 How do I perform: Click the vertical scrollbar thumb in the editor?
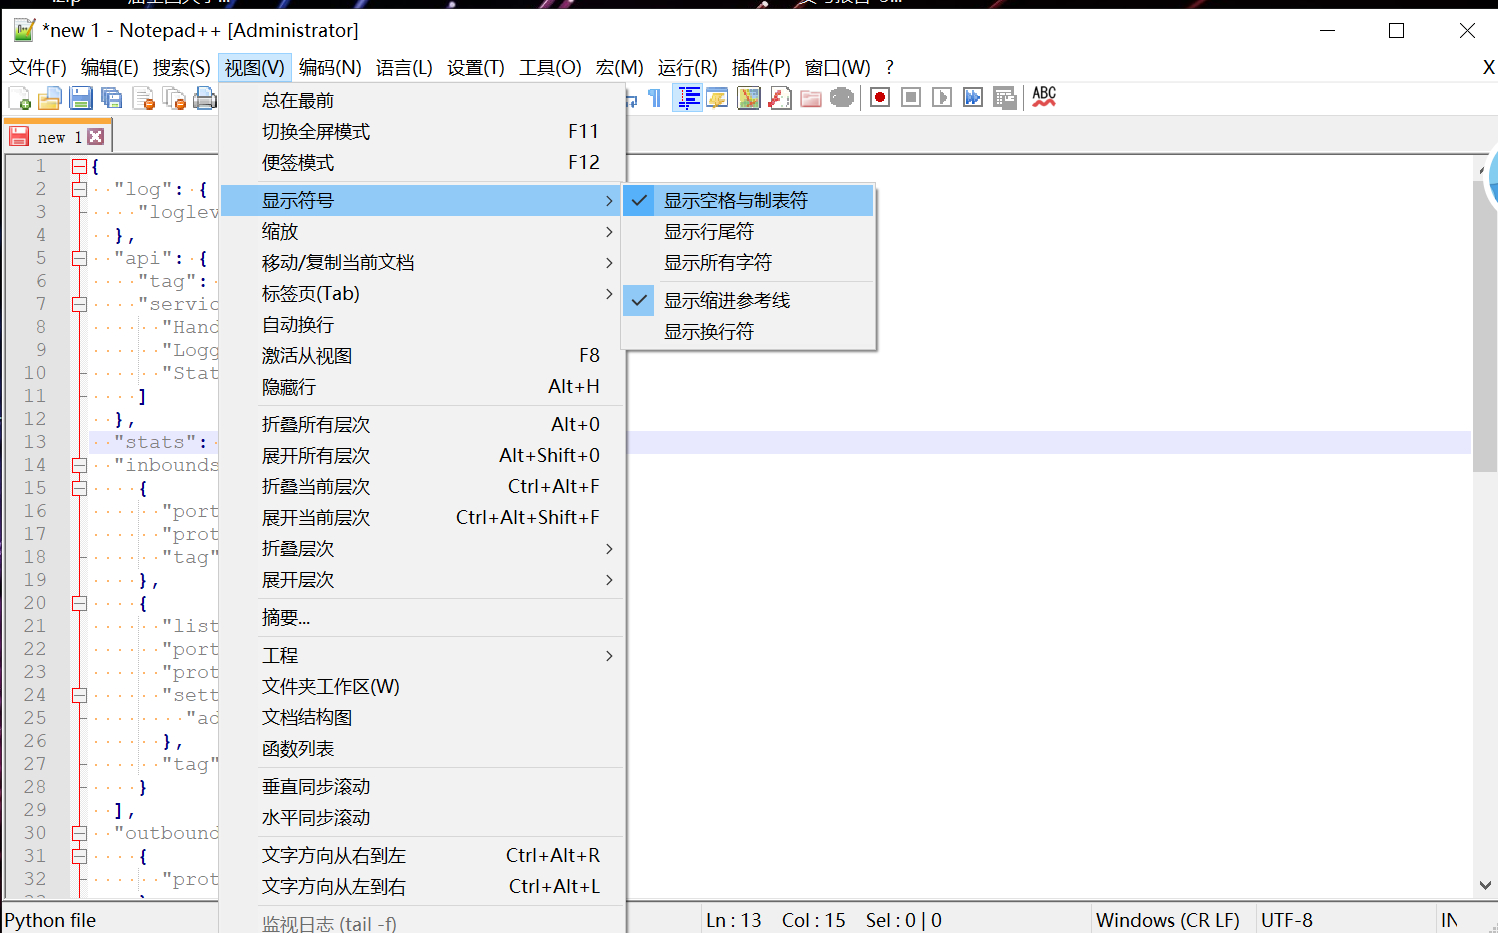point(1485,326)
